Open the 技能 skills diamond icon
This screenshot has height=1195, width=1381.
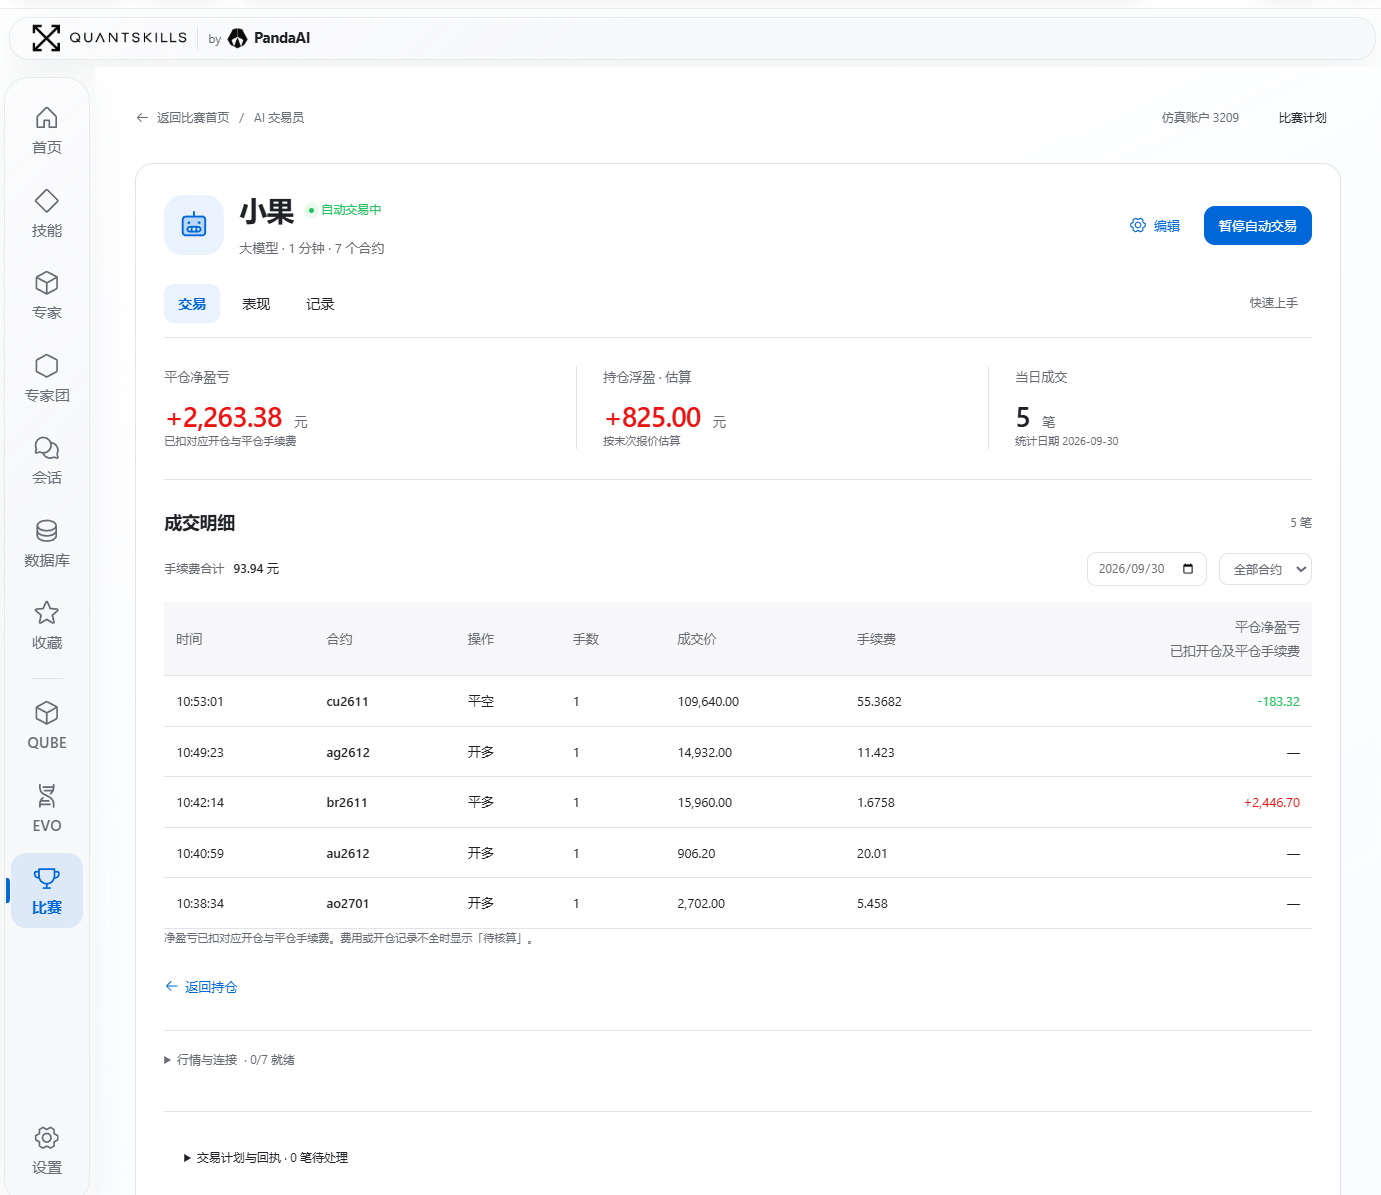pos(47,201)
